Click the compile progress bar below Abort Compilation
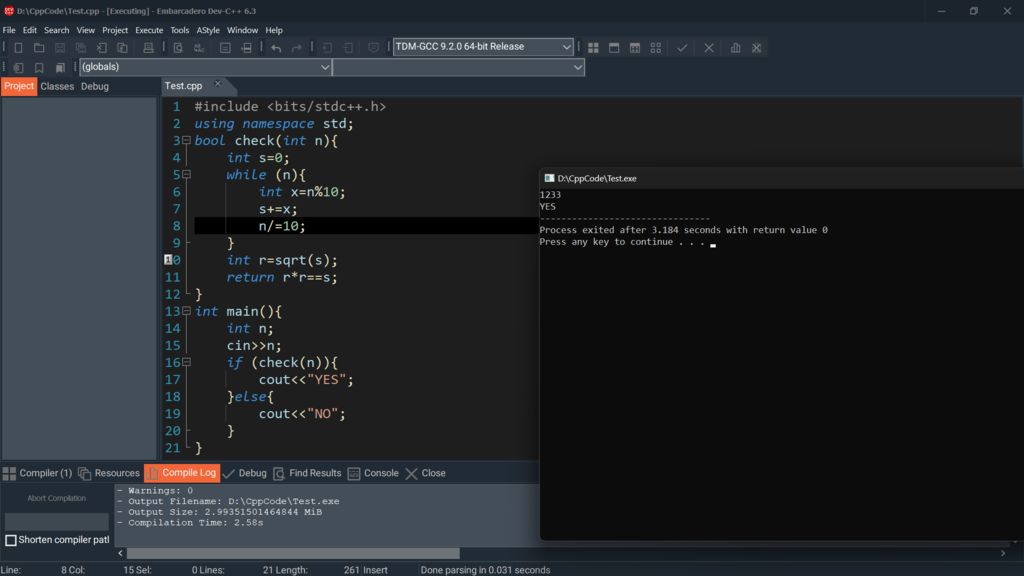 pos(57,521)
